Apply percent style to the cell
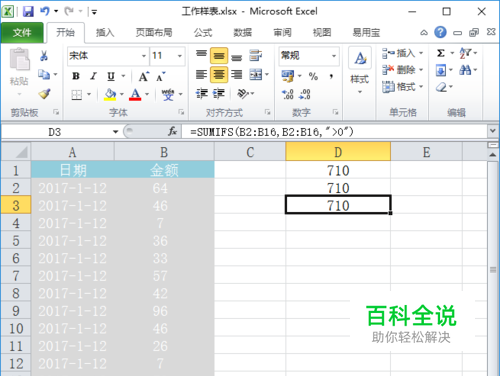The height and width of the screenshot is (376, 500). click(313, 76)
